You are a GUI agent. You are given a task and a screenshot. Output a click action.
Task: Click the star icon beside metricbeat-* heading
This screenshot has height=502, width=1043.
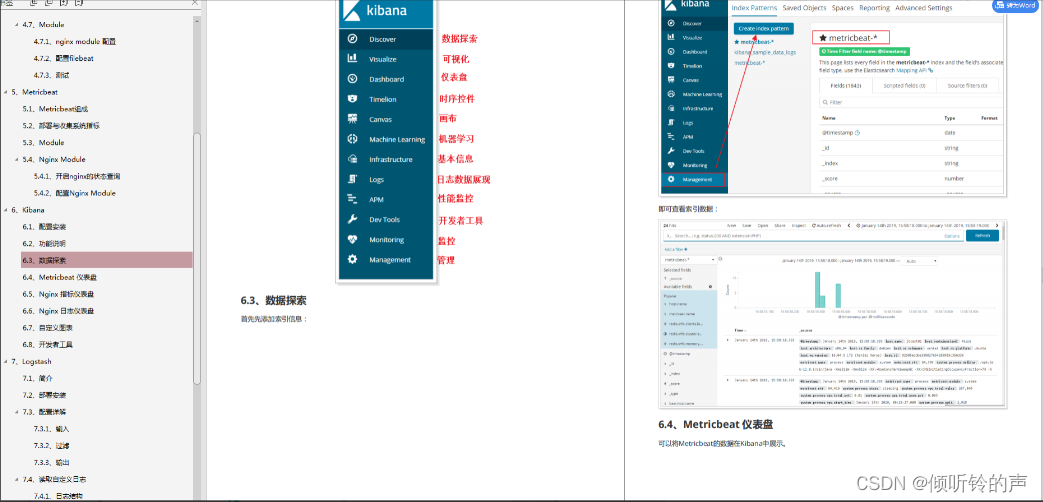(x=823, y=37)
